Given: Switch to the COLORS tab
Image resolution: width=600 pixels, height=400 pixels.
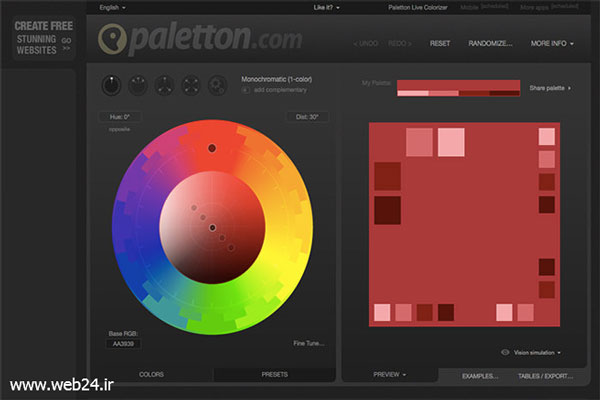Looking at the screenshot, I should point(151,374).
